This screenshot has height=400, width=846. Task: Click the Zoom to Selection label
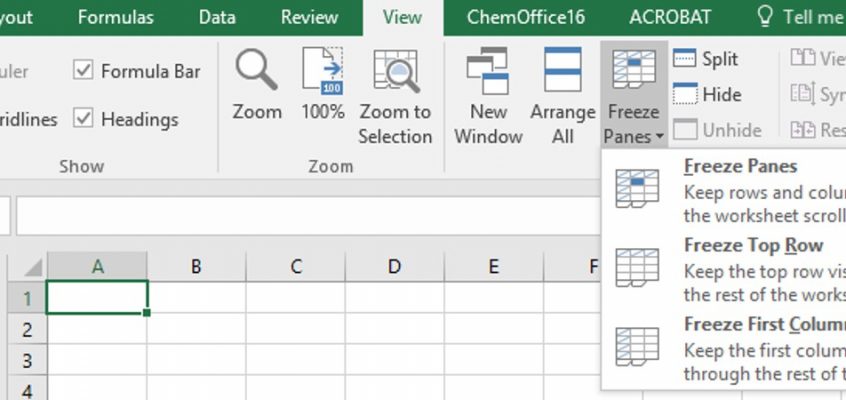tap(395, 124)
